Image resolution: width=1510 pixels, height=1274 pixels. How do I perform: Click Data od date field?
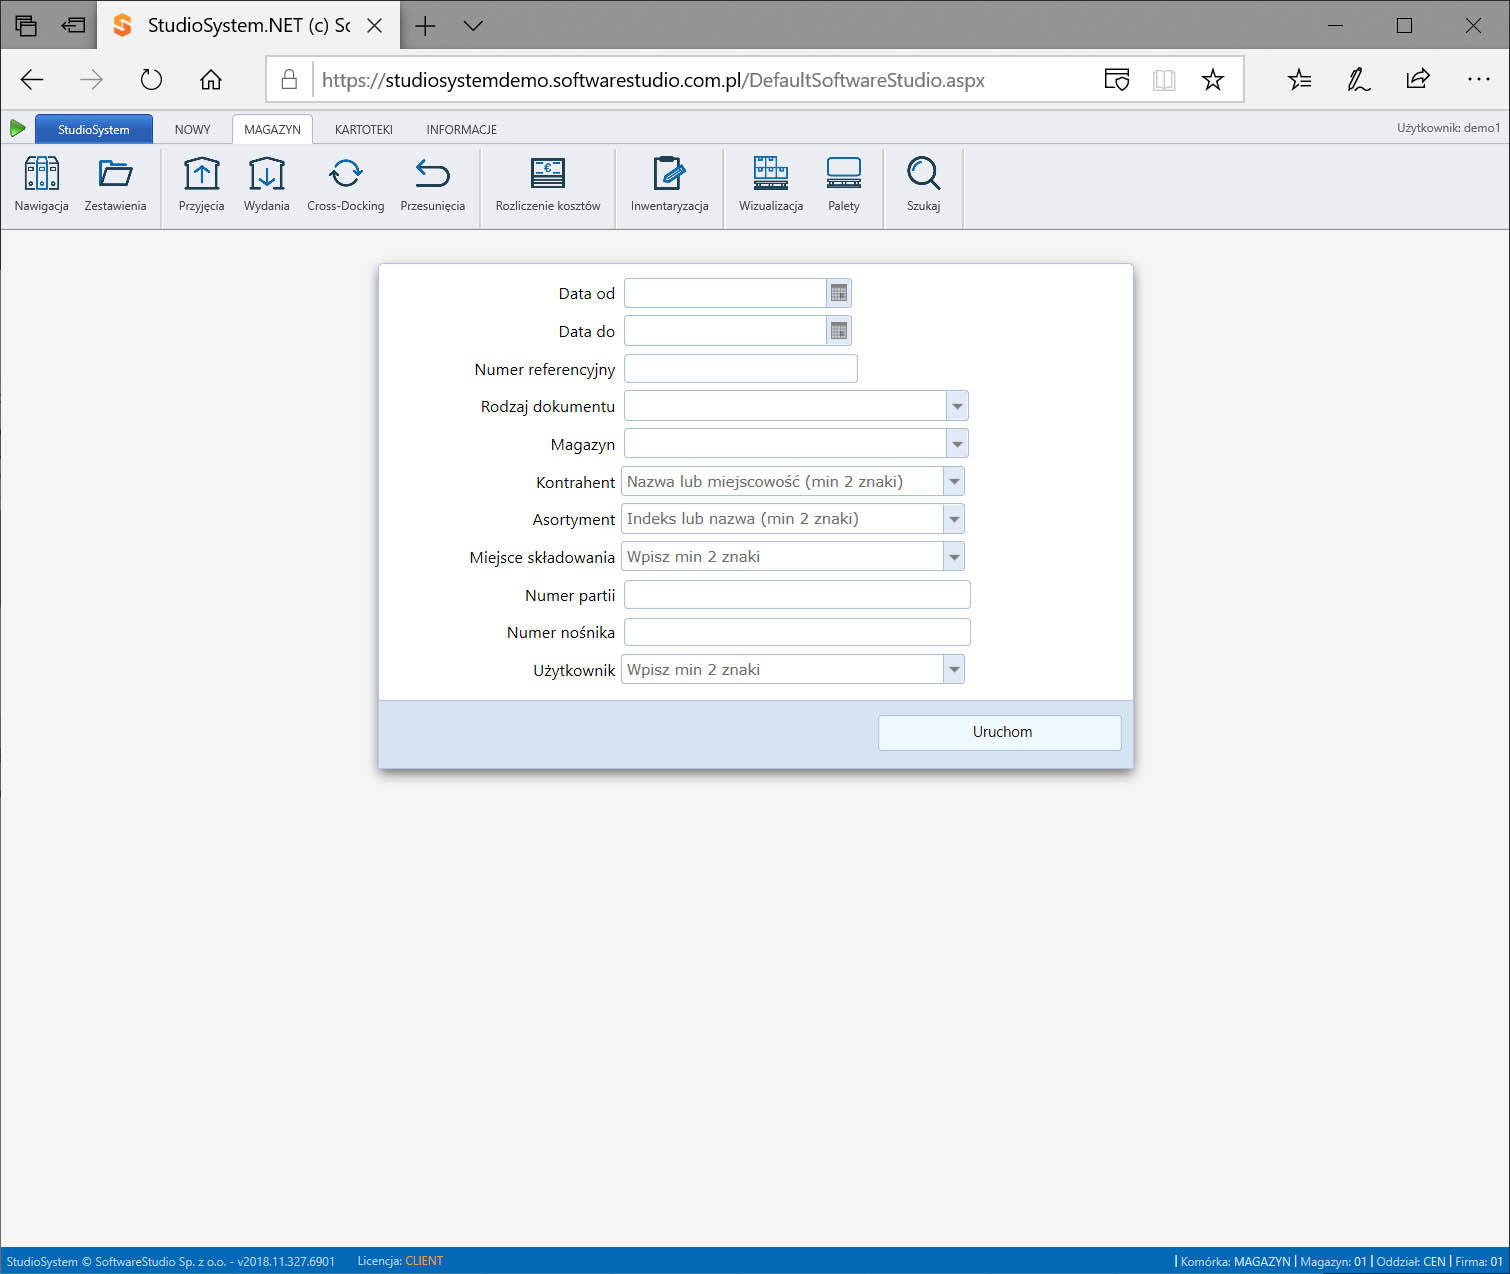[725, 293]
